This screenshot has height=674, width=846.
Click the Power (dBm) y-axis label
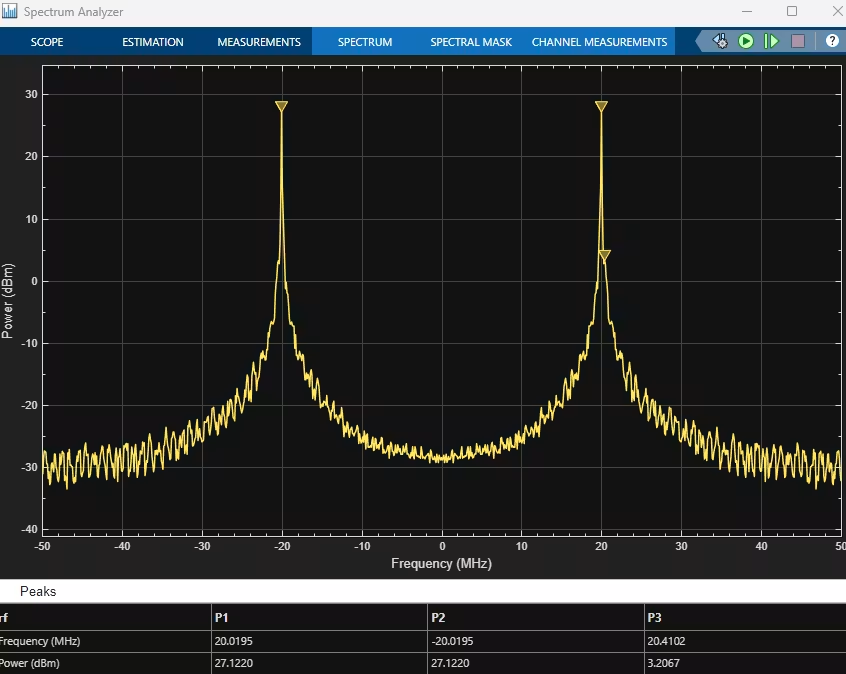[8, 301]
